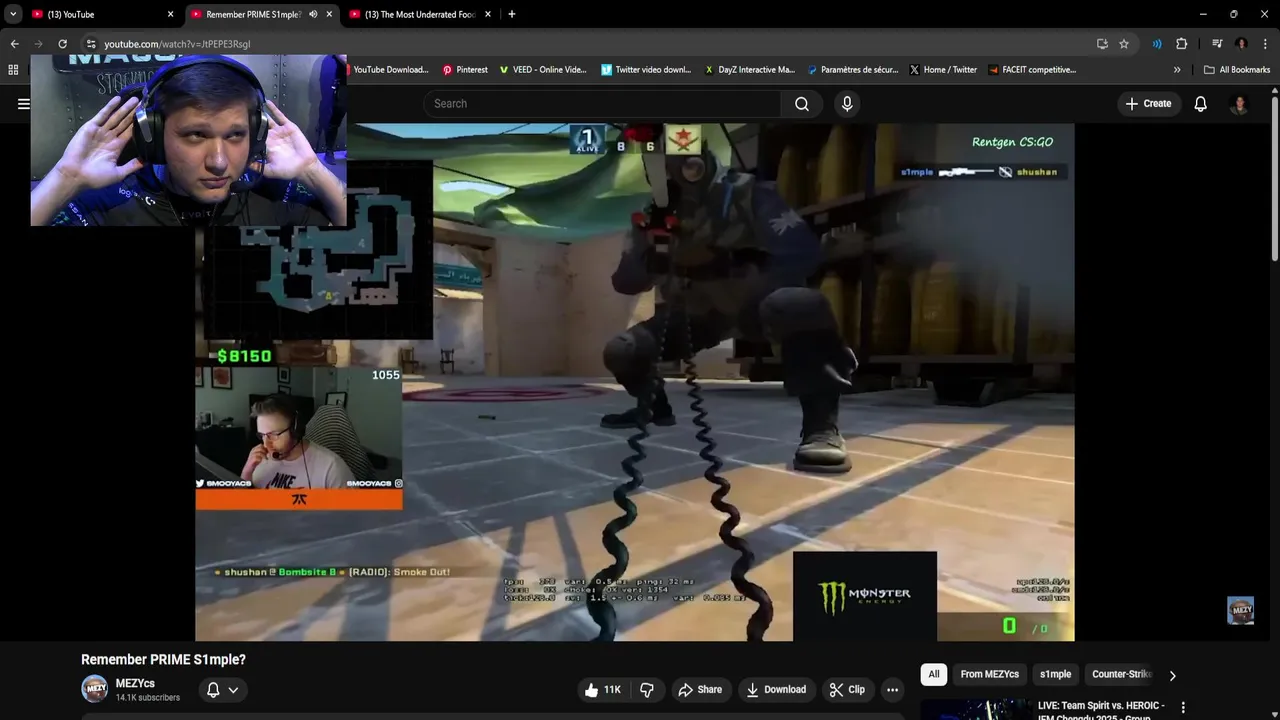Bookmark this page with the star icon
Viewport: 1280px width, 720px height.
click(x=1124, y=44)
